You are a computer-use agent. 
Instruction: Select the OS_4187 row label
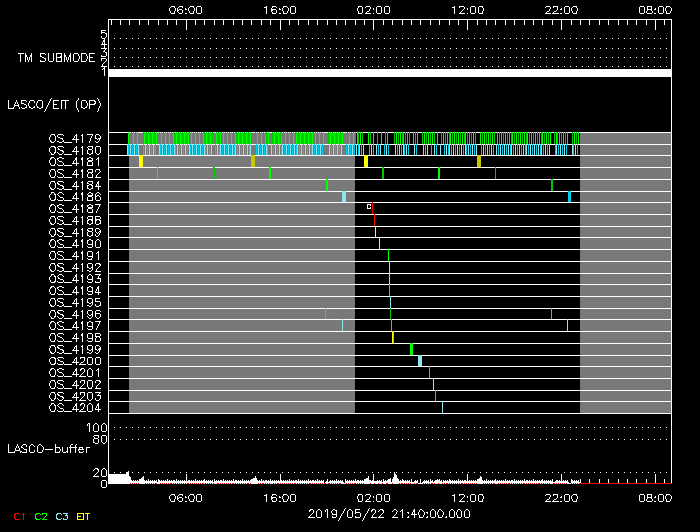point(75,208)
